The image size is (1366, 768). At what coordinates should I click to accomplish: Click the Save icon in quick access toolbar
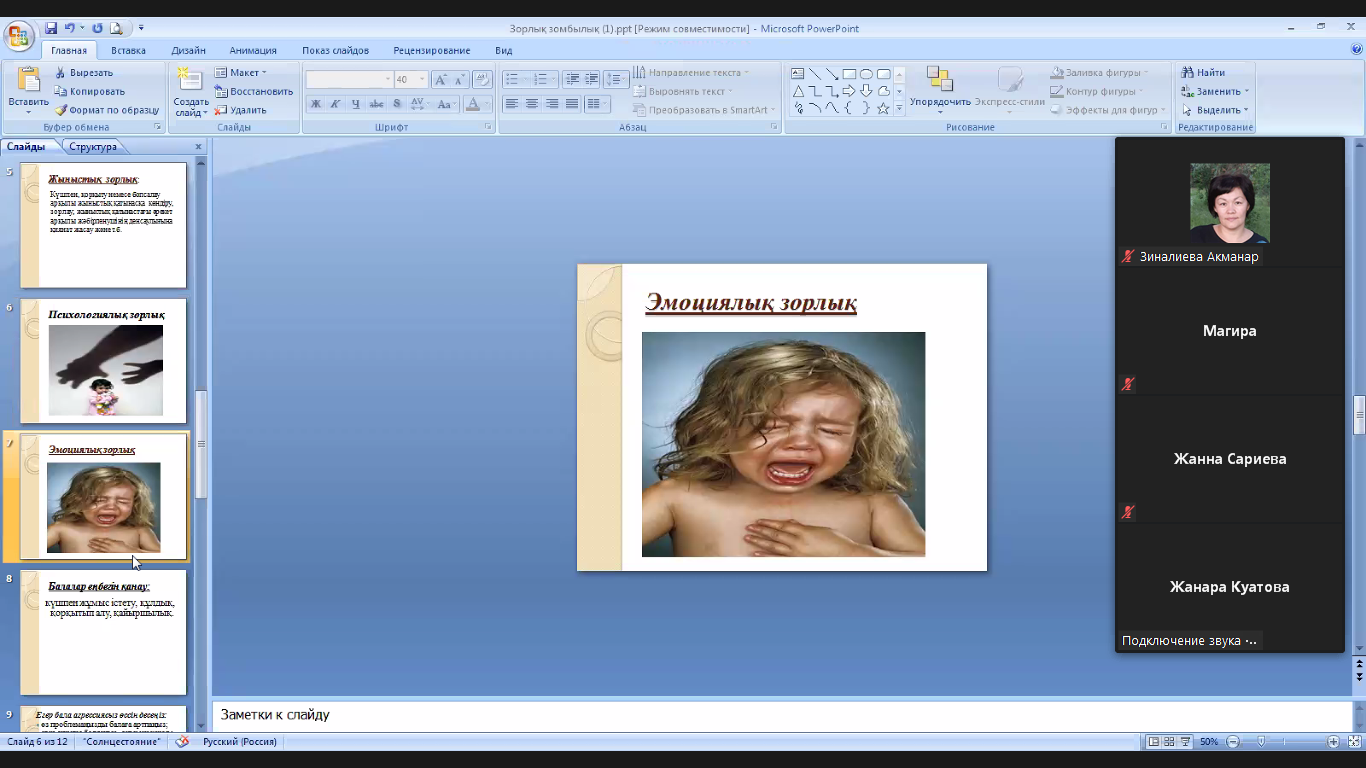(51, 28)
